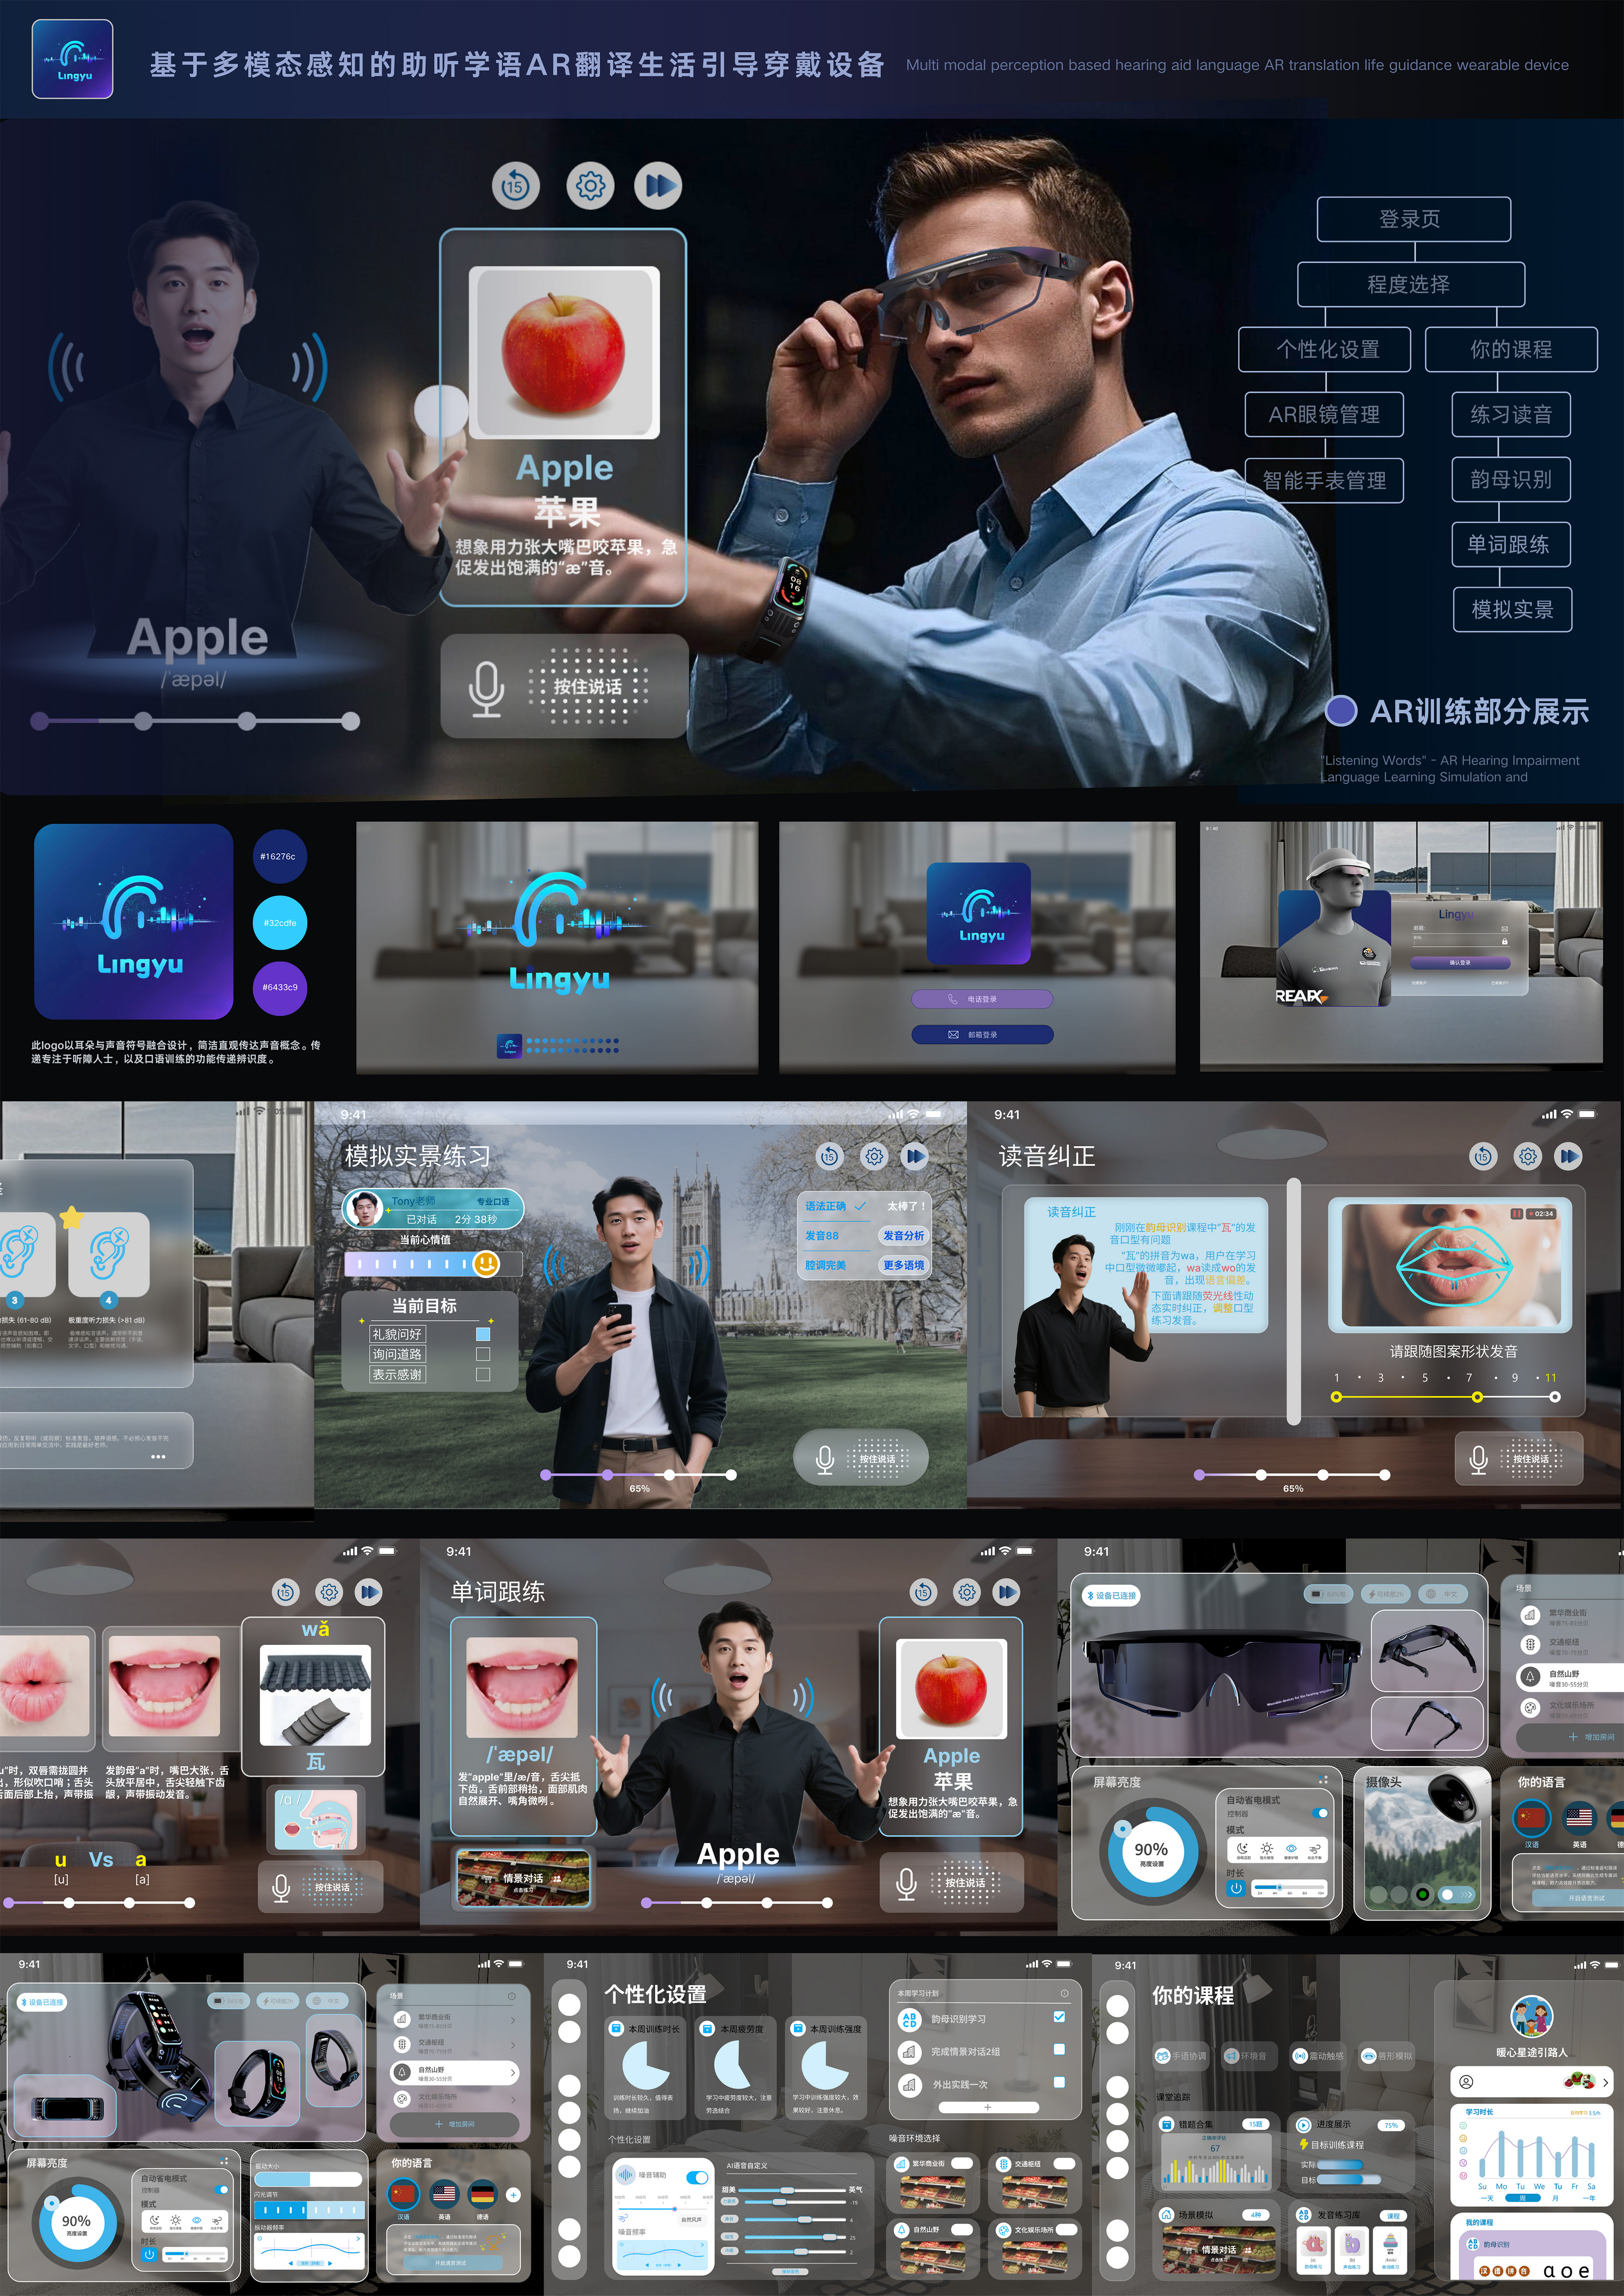Select the US flag on the smartwatch screen
The height and width of the screenshot is (2296, 1624).
click(x=444, y=2195)
